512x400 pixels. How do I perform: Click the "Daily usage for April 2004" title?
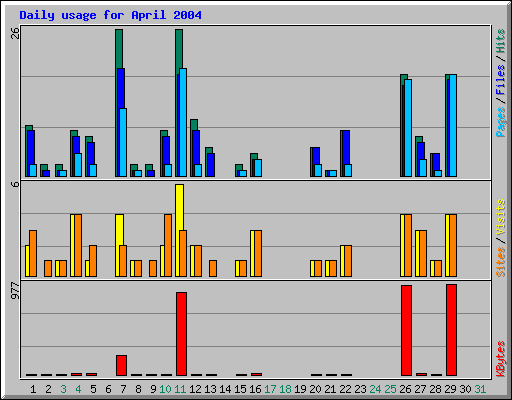coord(110,15)
